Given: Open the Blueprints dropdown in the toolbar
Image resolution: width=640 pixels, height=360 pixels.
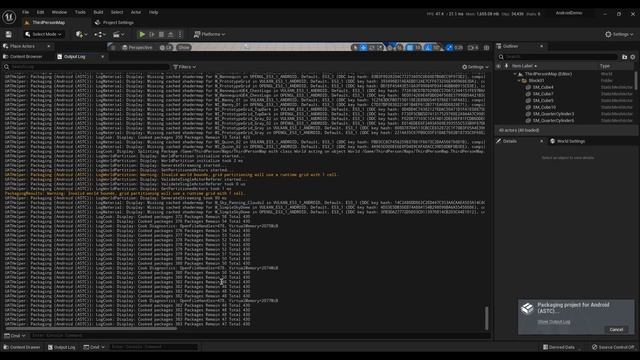Looking at the screenshot, I should [x=99, y=34].
